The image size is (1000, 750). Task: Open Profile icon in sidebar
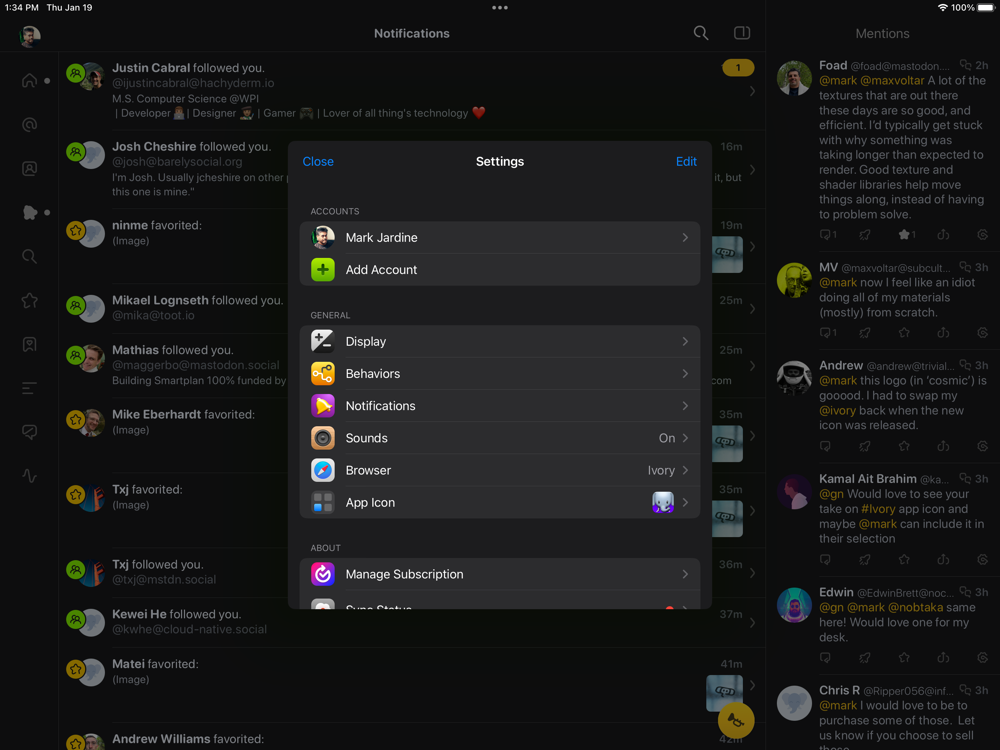tap(29, 168)
